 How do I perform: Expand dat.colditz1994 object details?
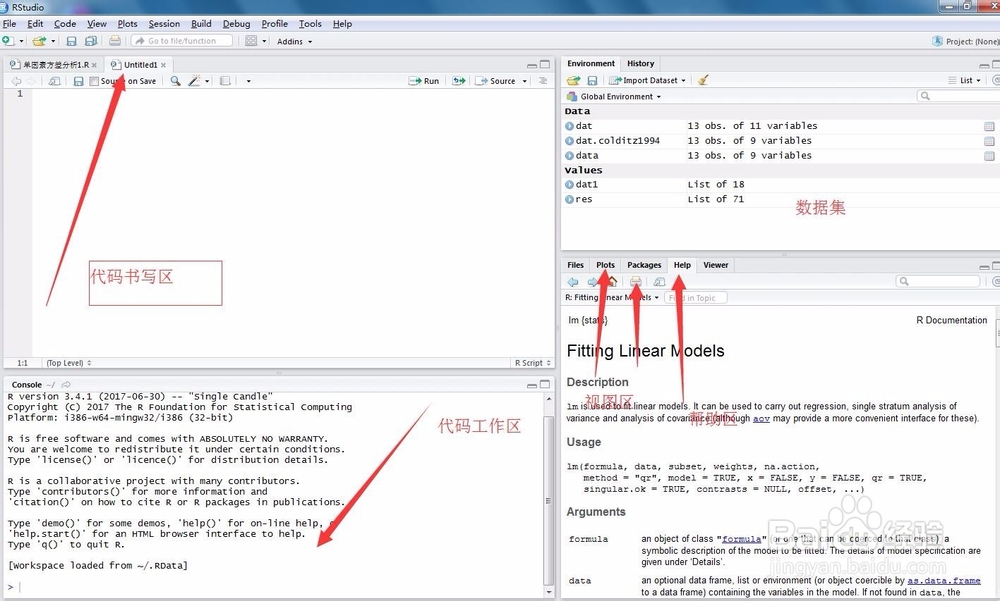coord(569,141)
